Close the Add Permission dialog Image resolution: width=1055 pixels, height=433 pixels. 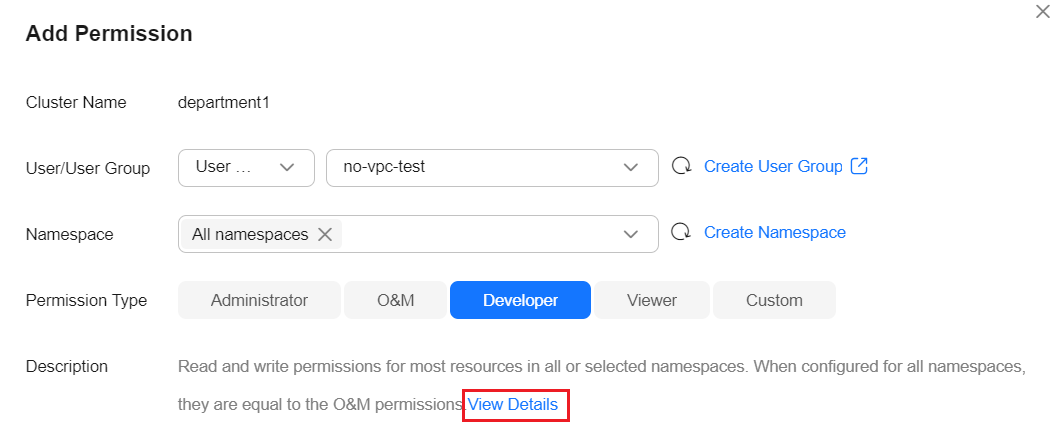[1042, 11]
